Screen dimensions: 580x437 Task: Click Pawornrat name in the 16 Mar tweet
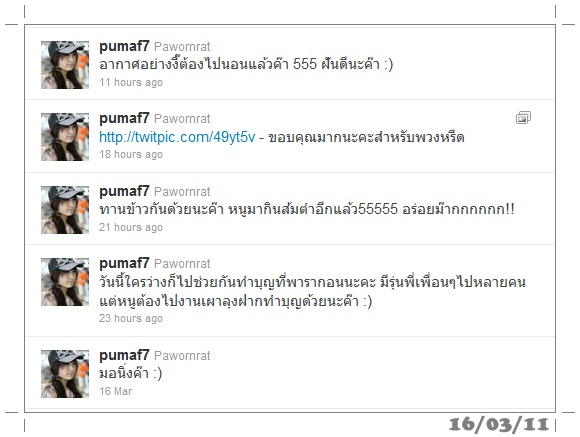coord(182,356)
